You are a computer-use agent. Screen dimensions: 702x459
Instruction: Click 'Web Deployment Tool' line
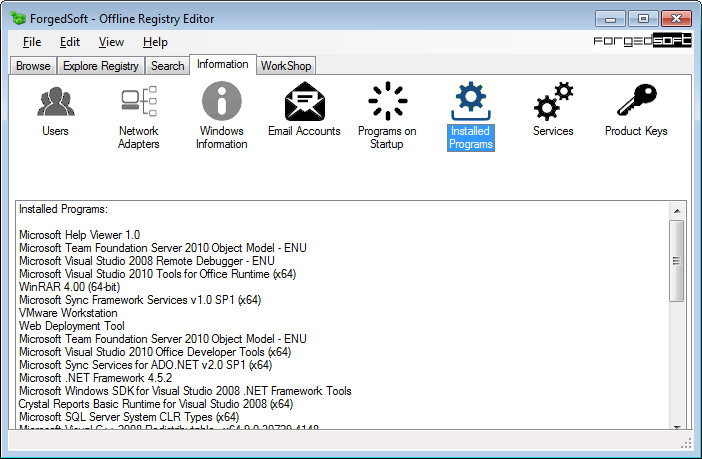click(72, 326)
